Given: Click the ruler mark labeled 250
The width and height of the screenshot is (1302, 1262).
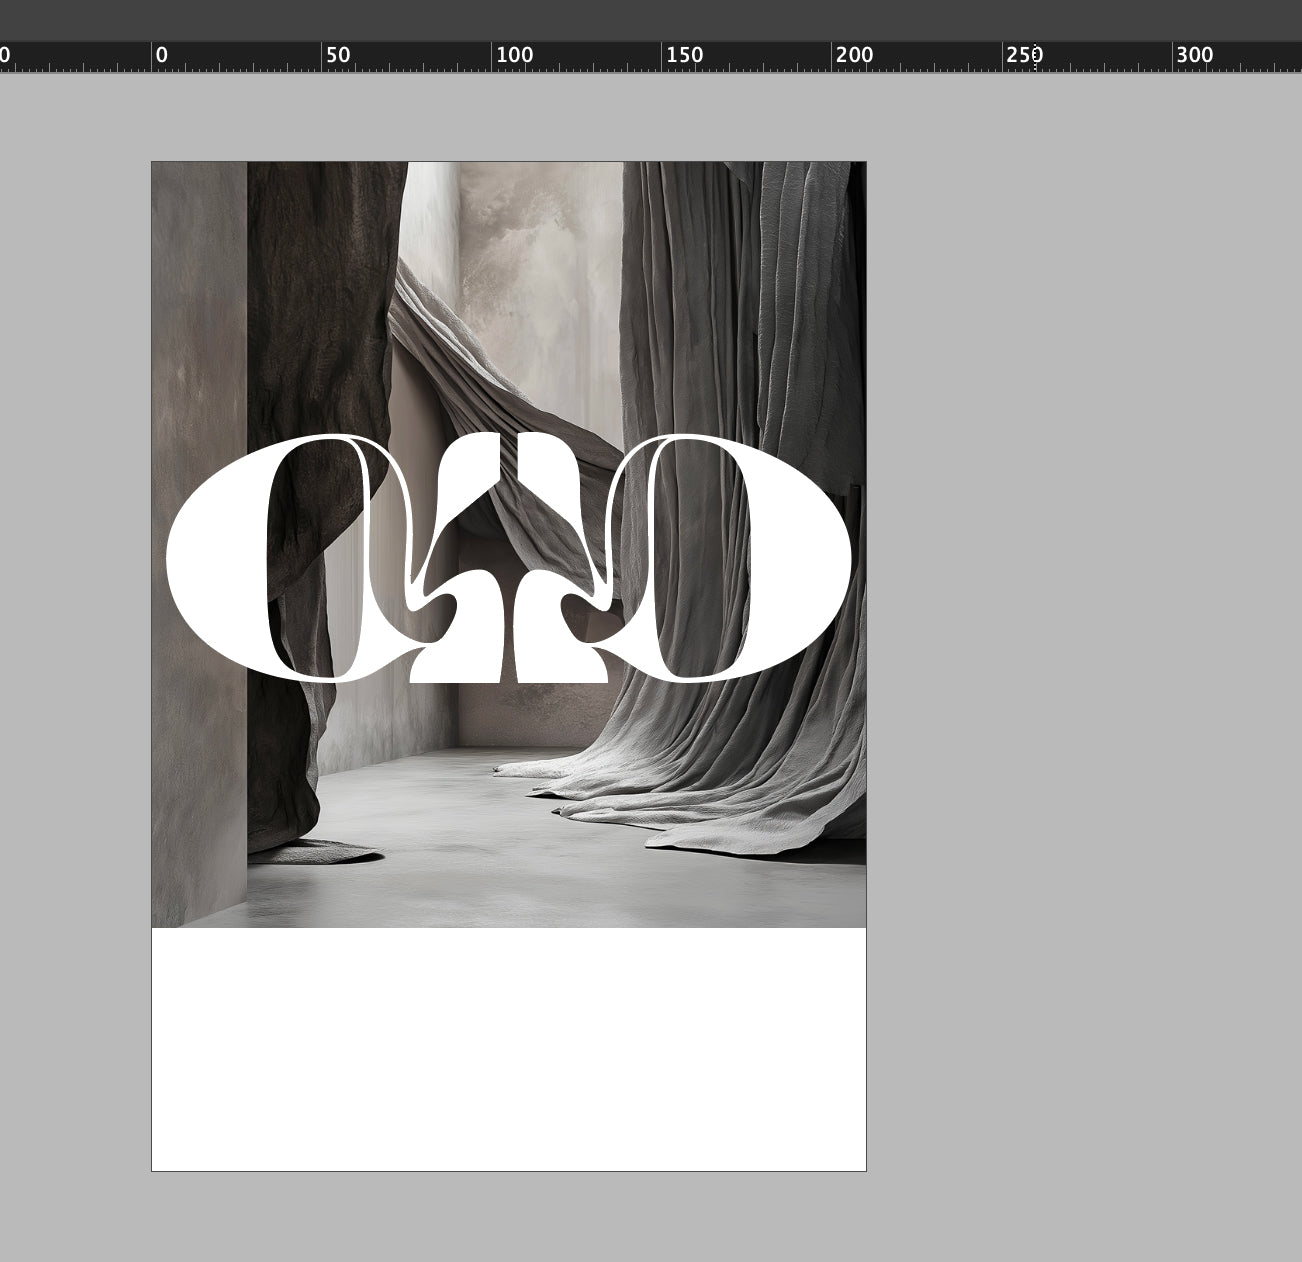Looking at the screenshot, I should (x=1024, y=55).
